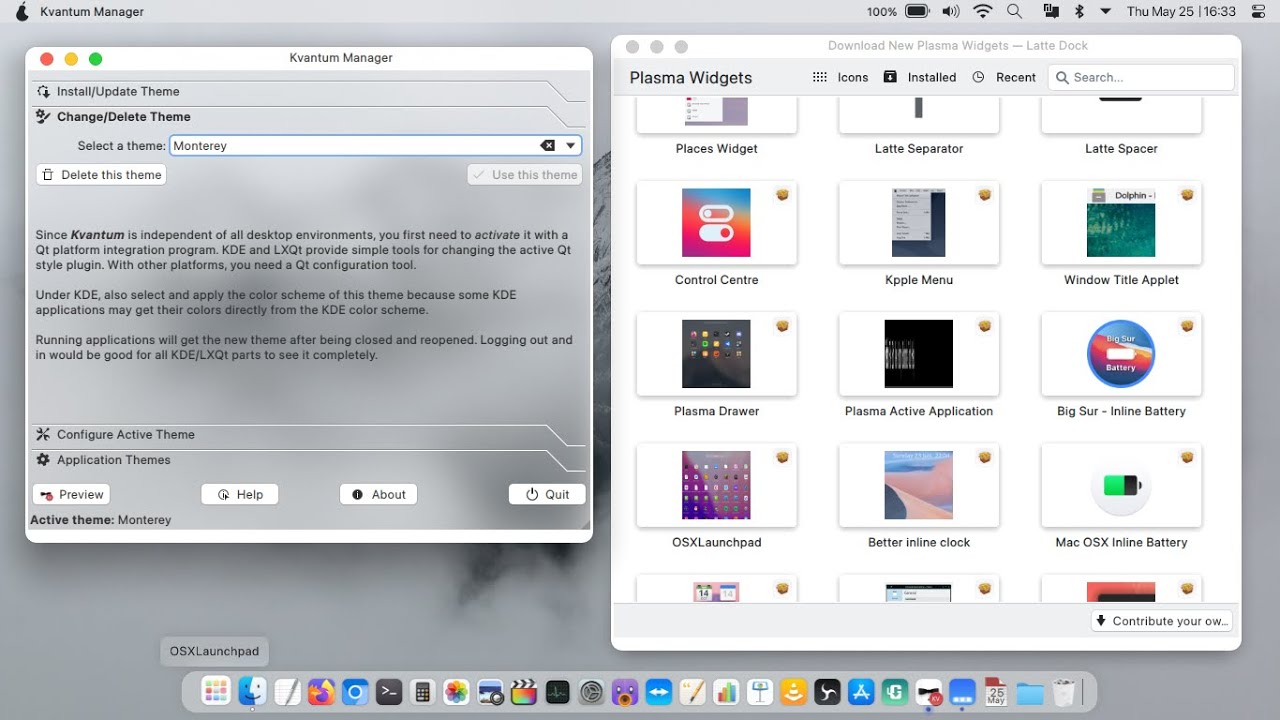Click the "Places Widget" label
Image resolution: width=1280 pixels, height=720 pixels.
coord(716,149)
